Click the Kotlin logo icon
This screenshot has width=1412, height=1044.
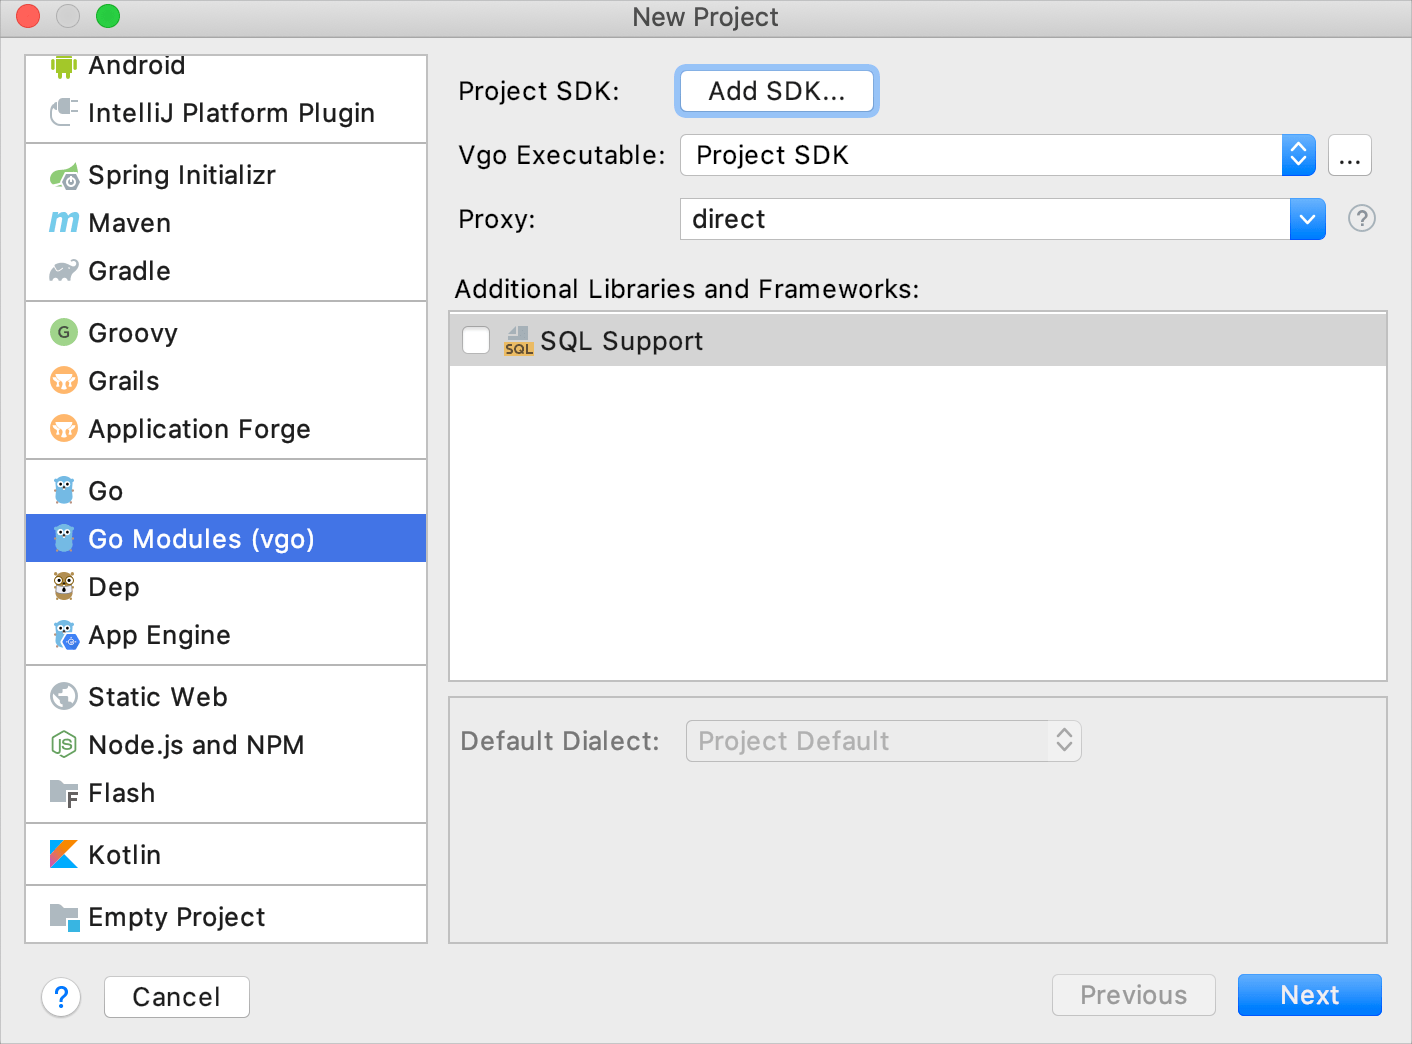64,854
